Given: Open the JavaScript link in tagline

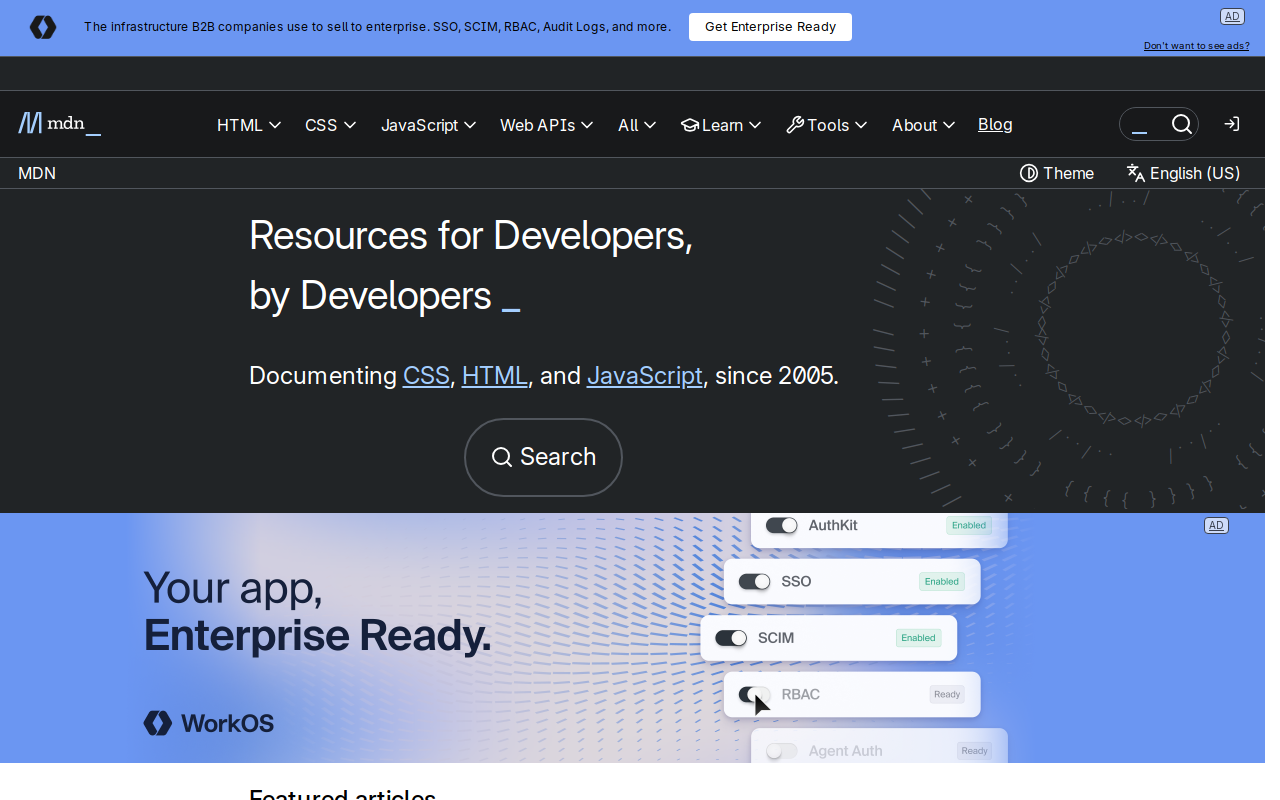Looking at the screenshot, I should pos(645,376).
